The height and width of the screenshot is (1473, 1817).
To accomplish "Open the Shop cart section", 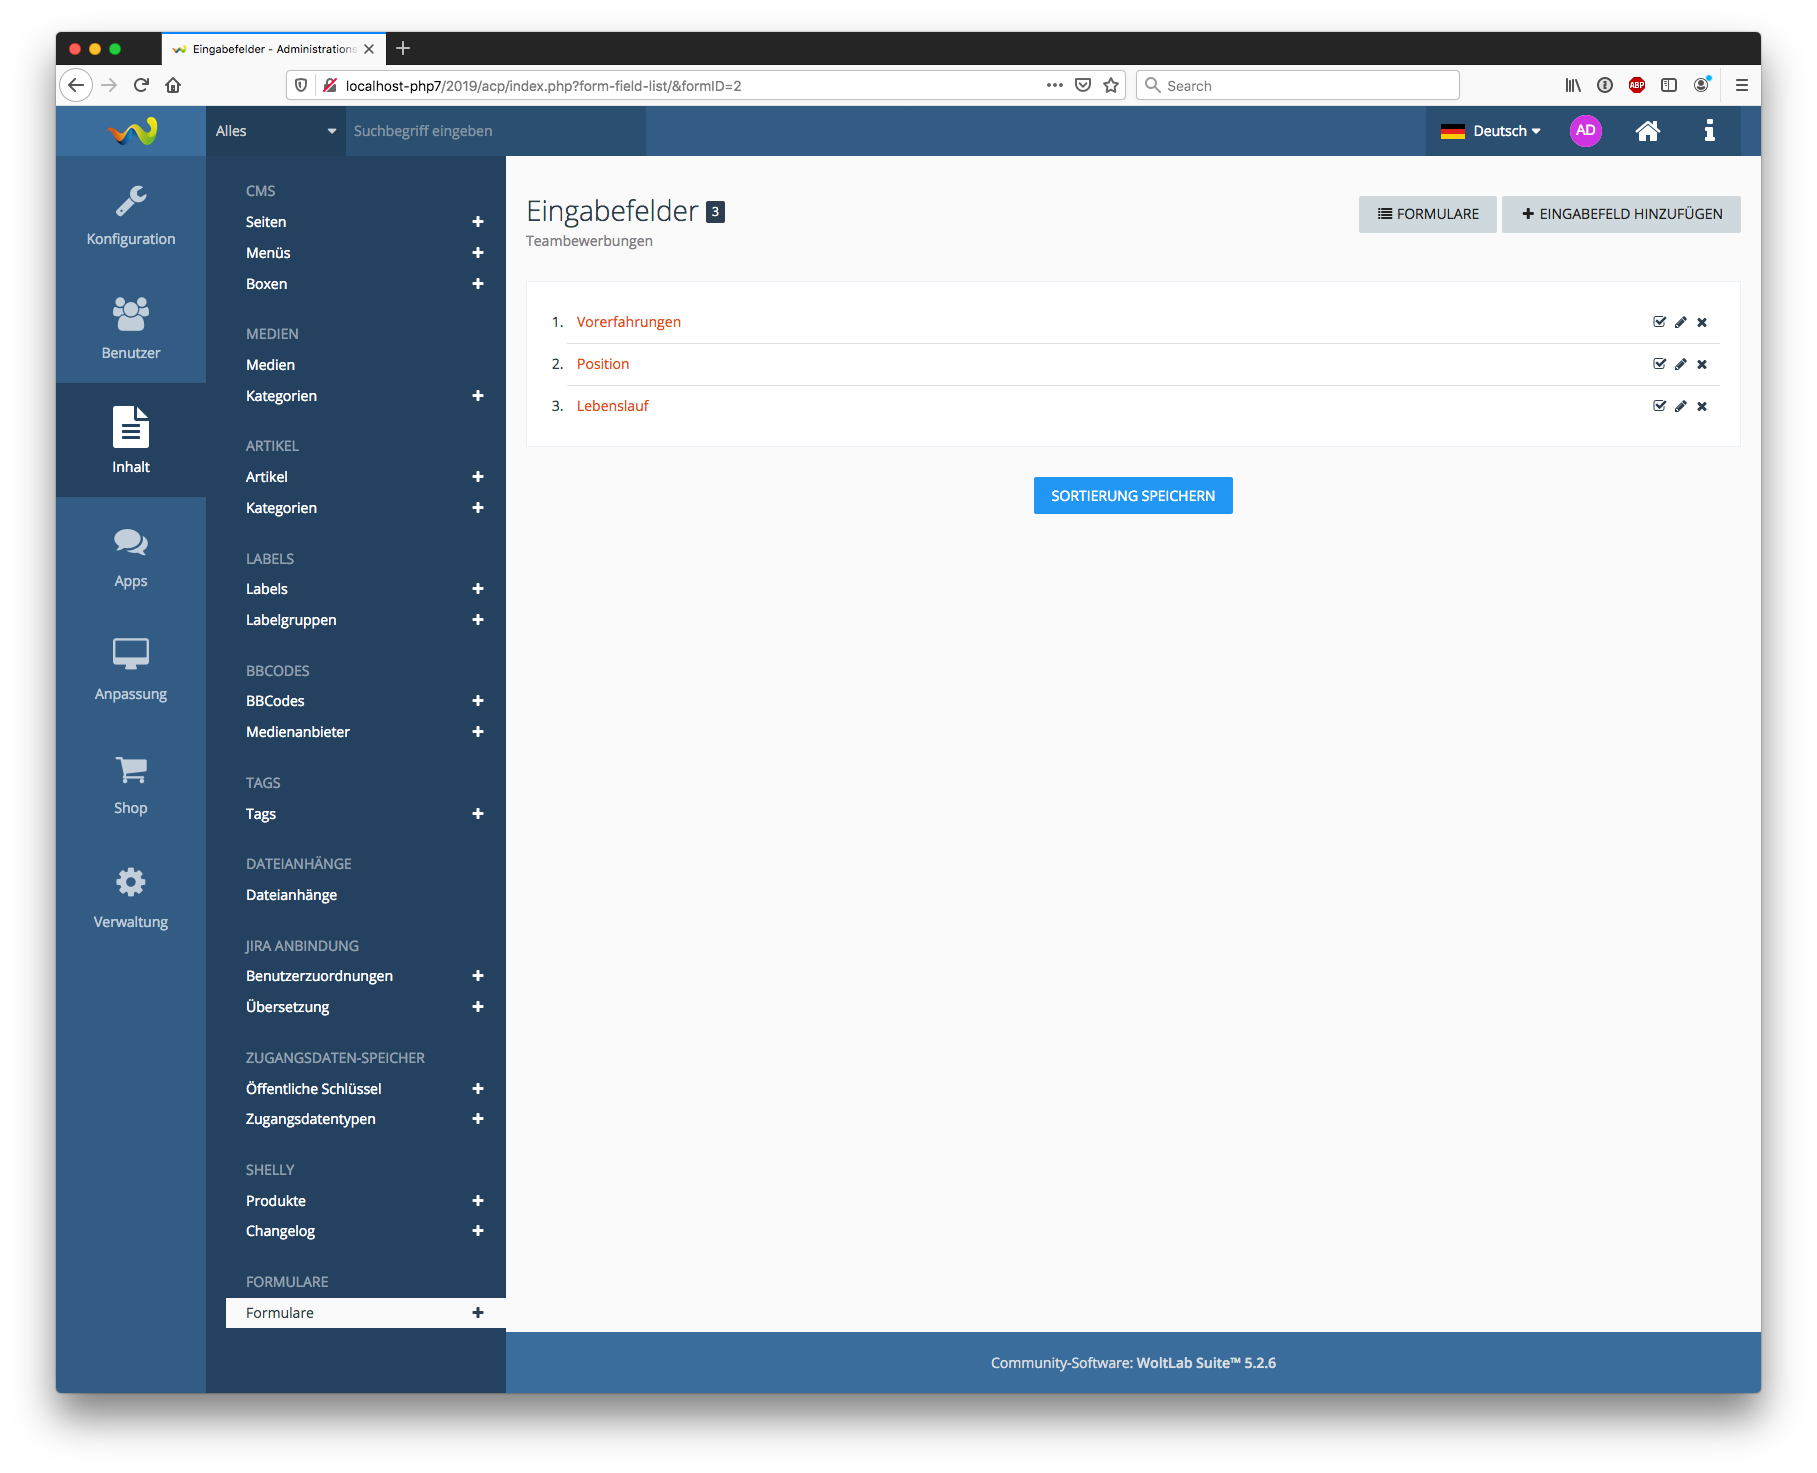I will (x=131, y=784).
